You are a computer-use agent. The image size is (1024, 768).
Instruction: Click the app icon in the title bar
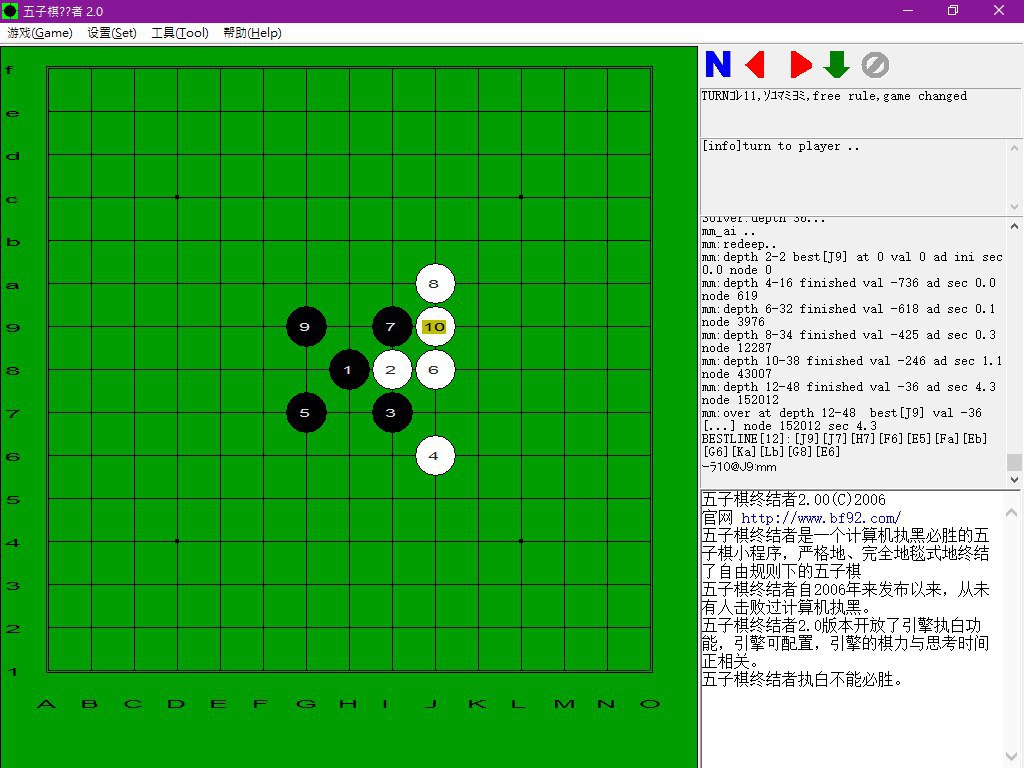tap(10, 10)
